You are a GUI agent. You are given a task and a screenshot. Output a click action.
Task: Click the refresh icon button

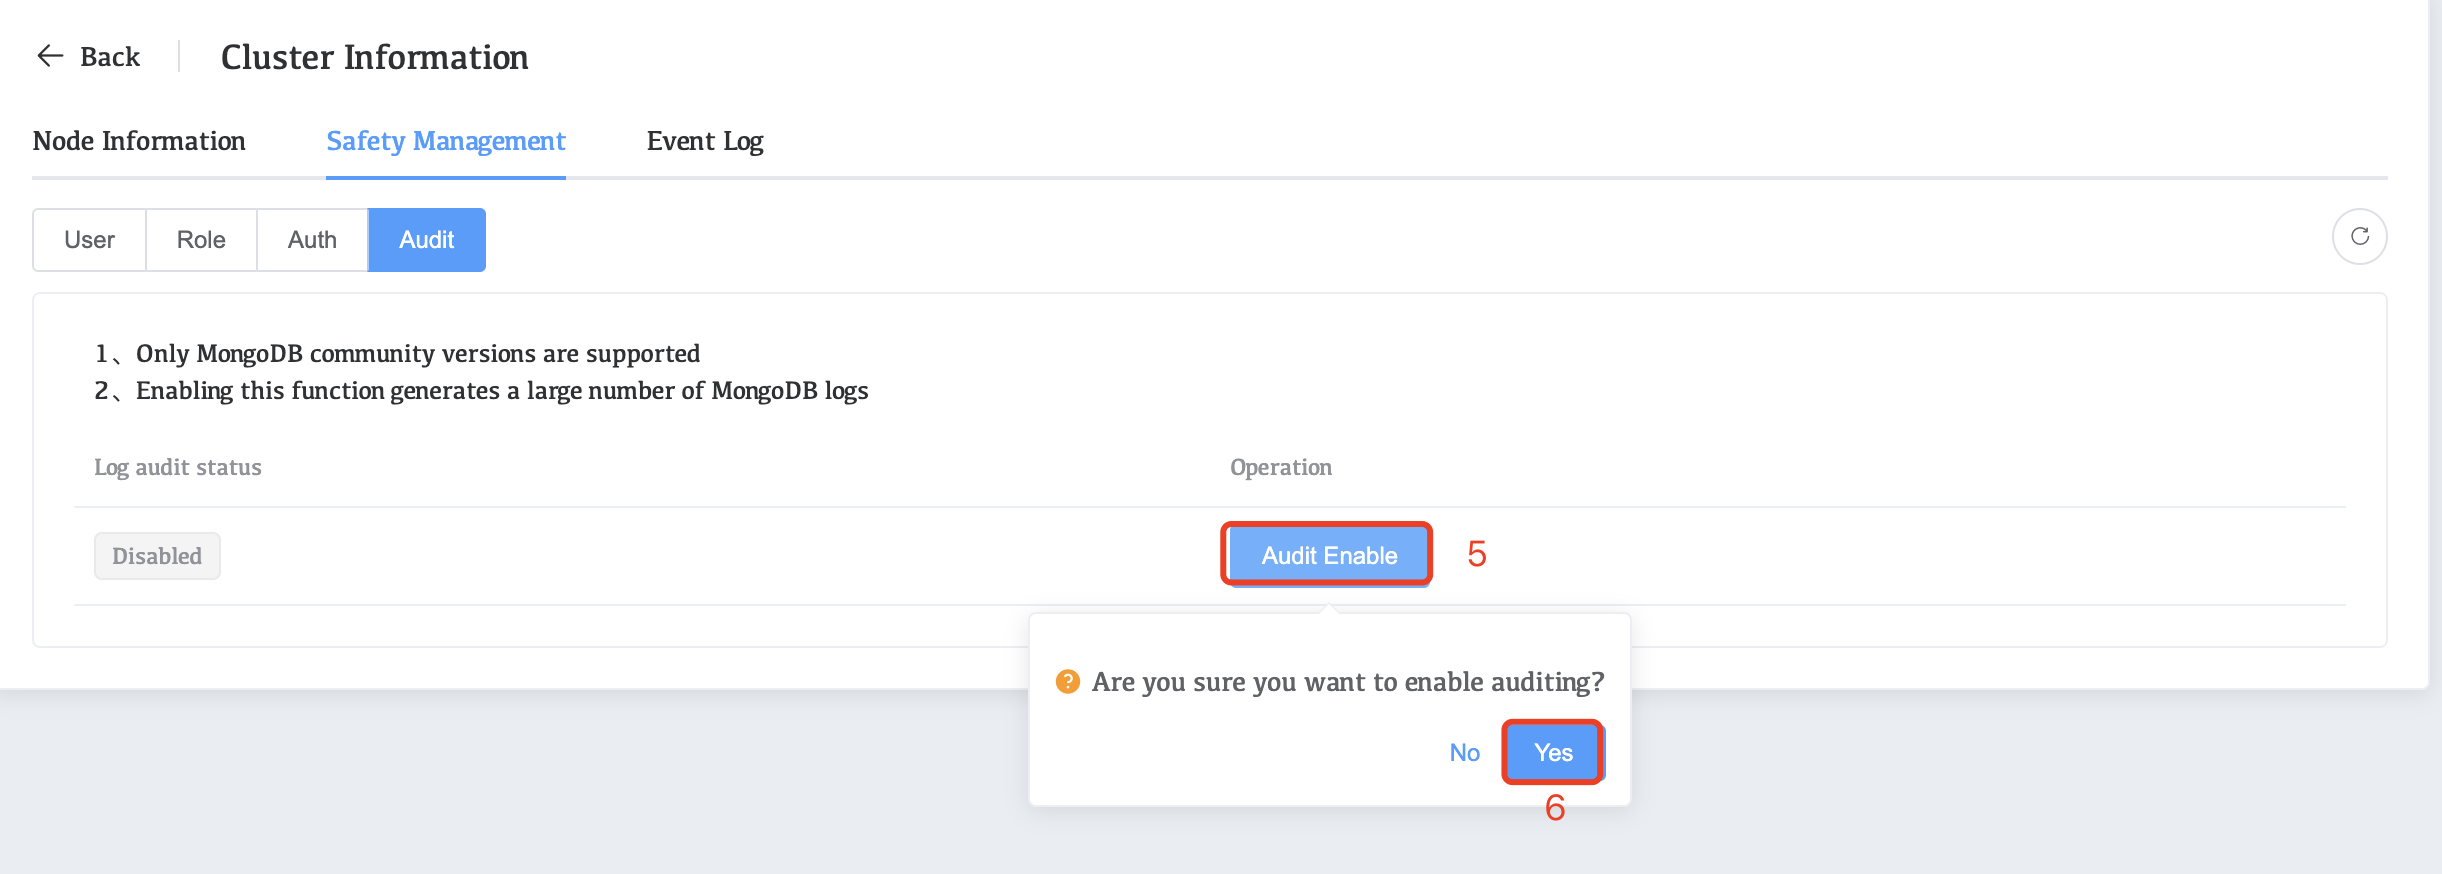pos(2359,236)
